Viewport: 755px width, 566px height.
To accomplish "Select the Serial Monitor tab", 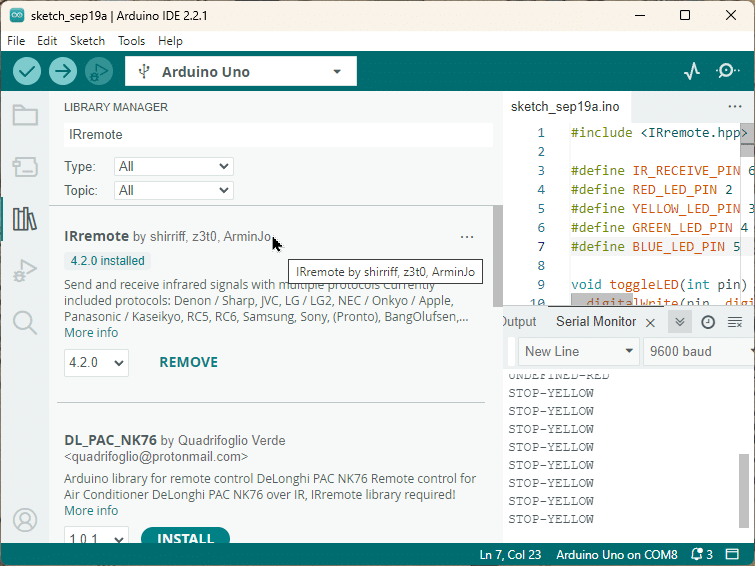I will pyautogui.click(x=596, y=322).
